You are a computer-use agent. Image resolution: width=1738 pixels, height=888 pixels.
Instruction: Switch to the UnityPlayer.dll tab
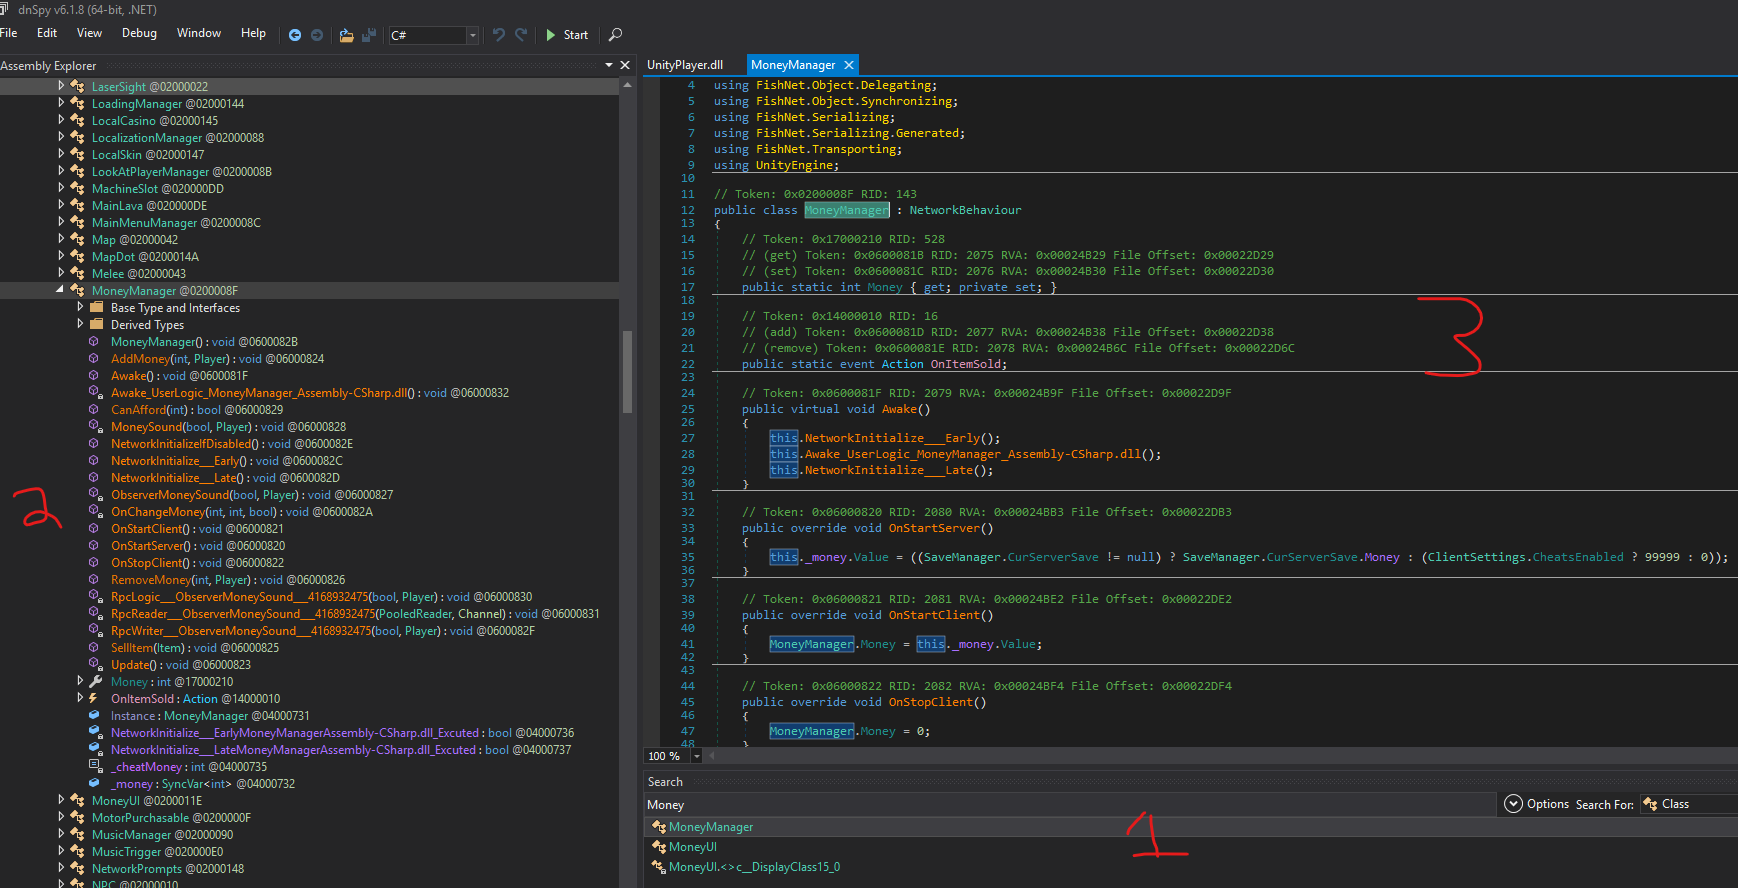685,65
